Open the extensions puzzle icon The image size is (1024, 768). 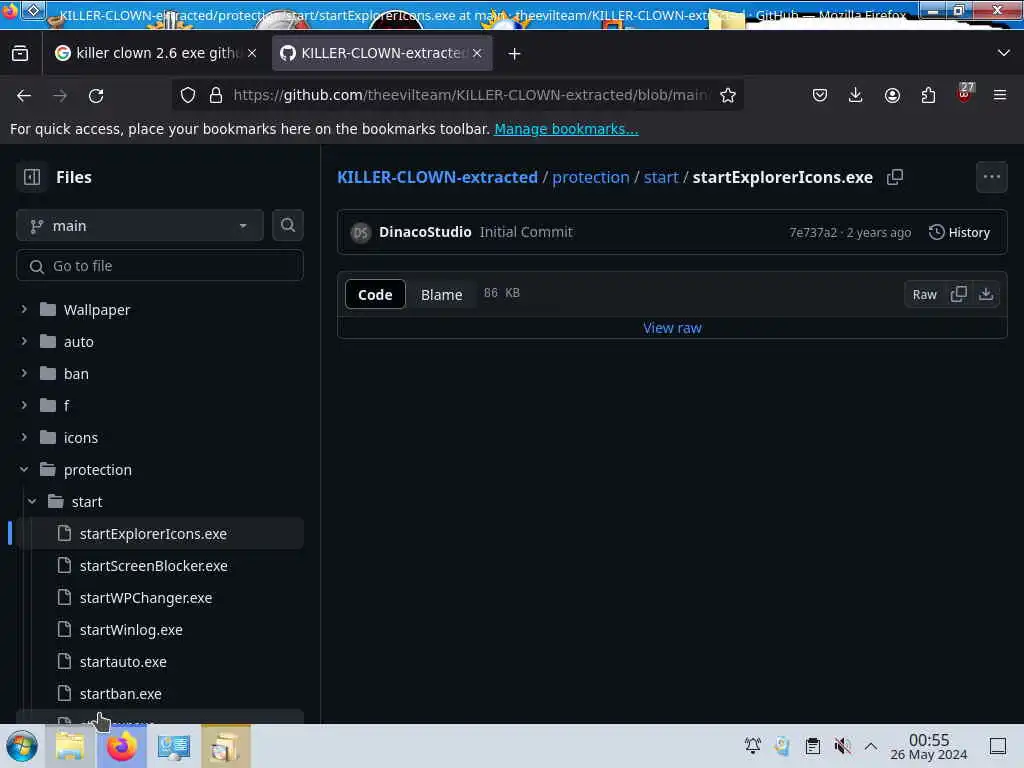click(x=928, y=95)
